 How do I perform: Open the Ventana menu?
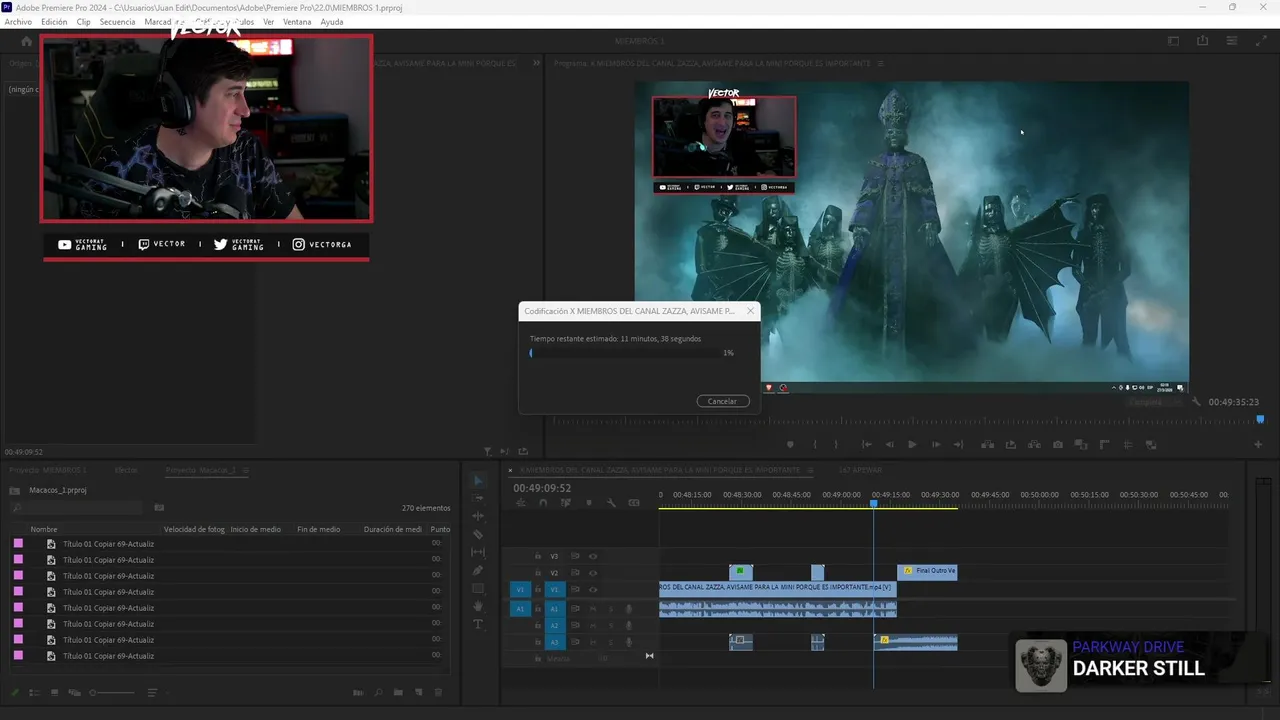click(297, 21)
